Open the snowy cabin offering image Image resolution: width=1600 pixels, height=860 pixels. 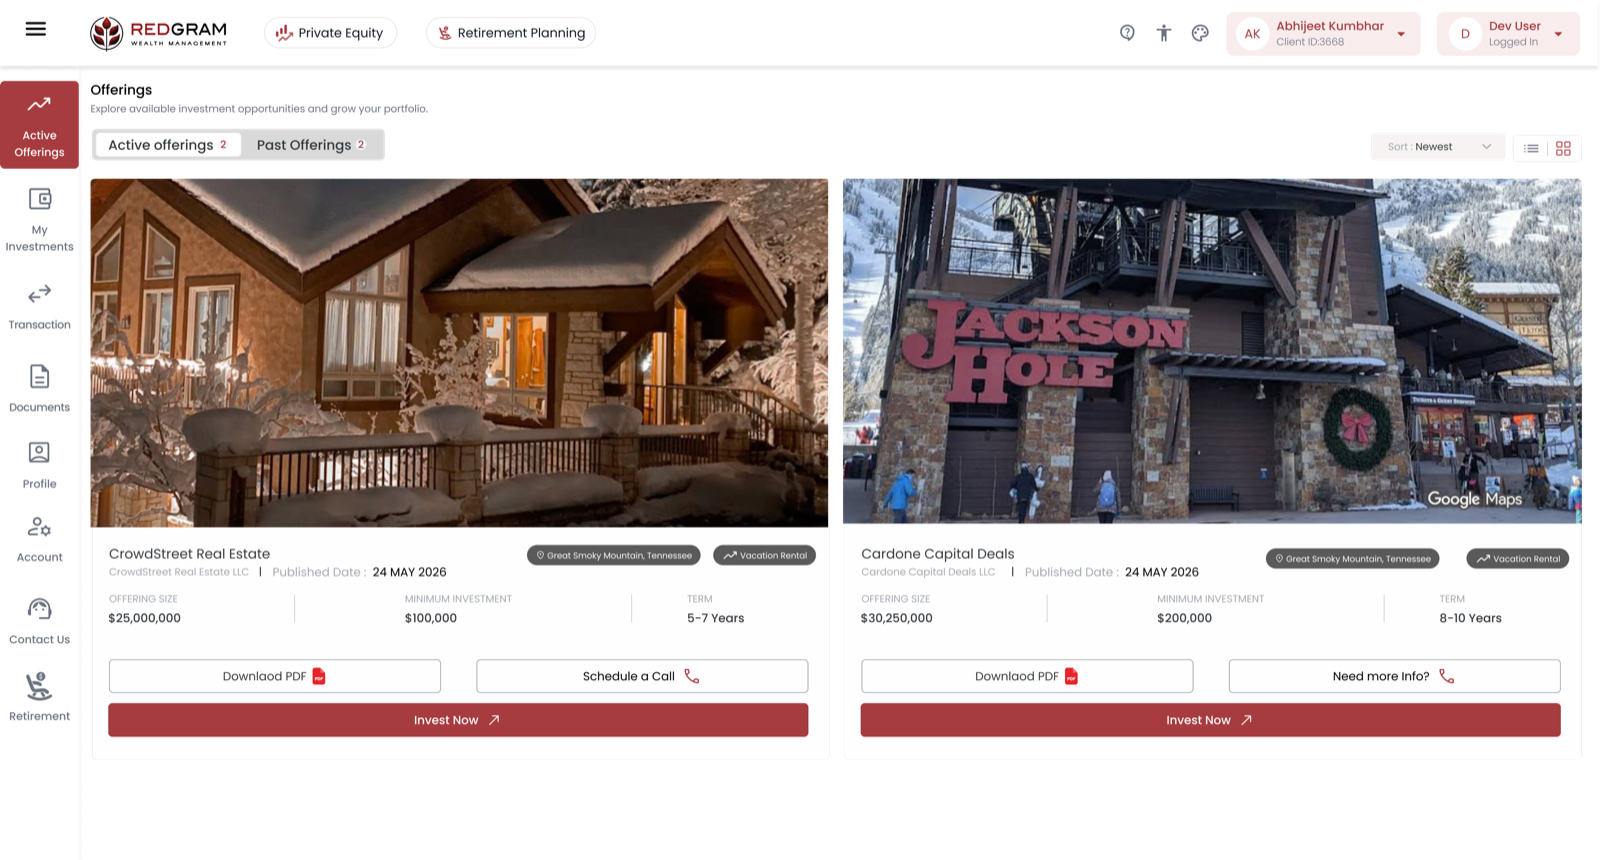(x=459, y=353)
